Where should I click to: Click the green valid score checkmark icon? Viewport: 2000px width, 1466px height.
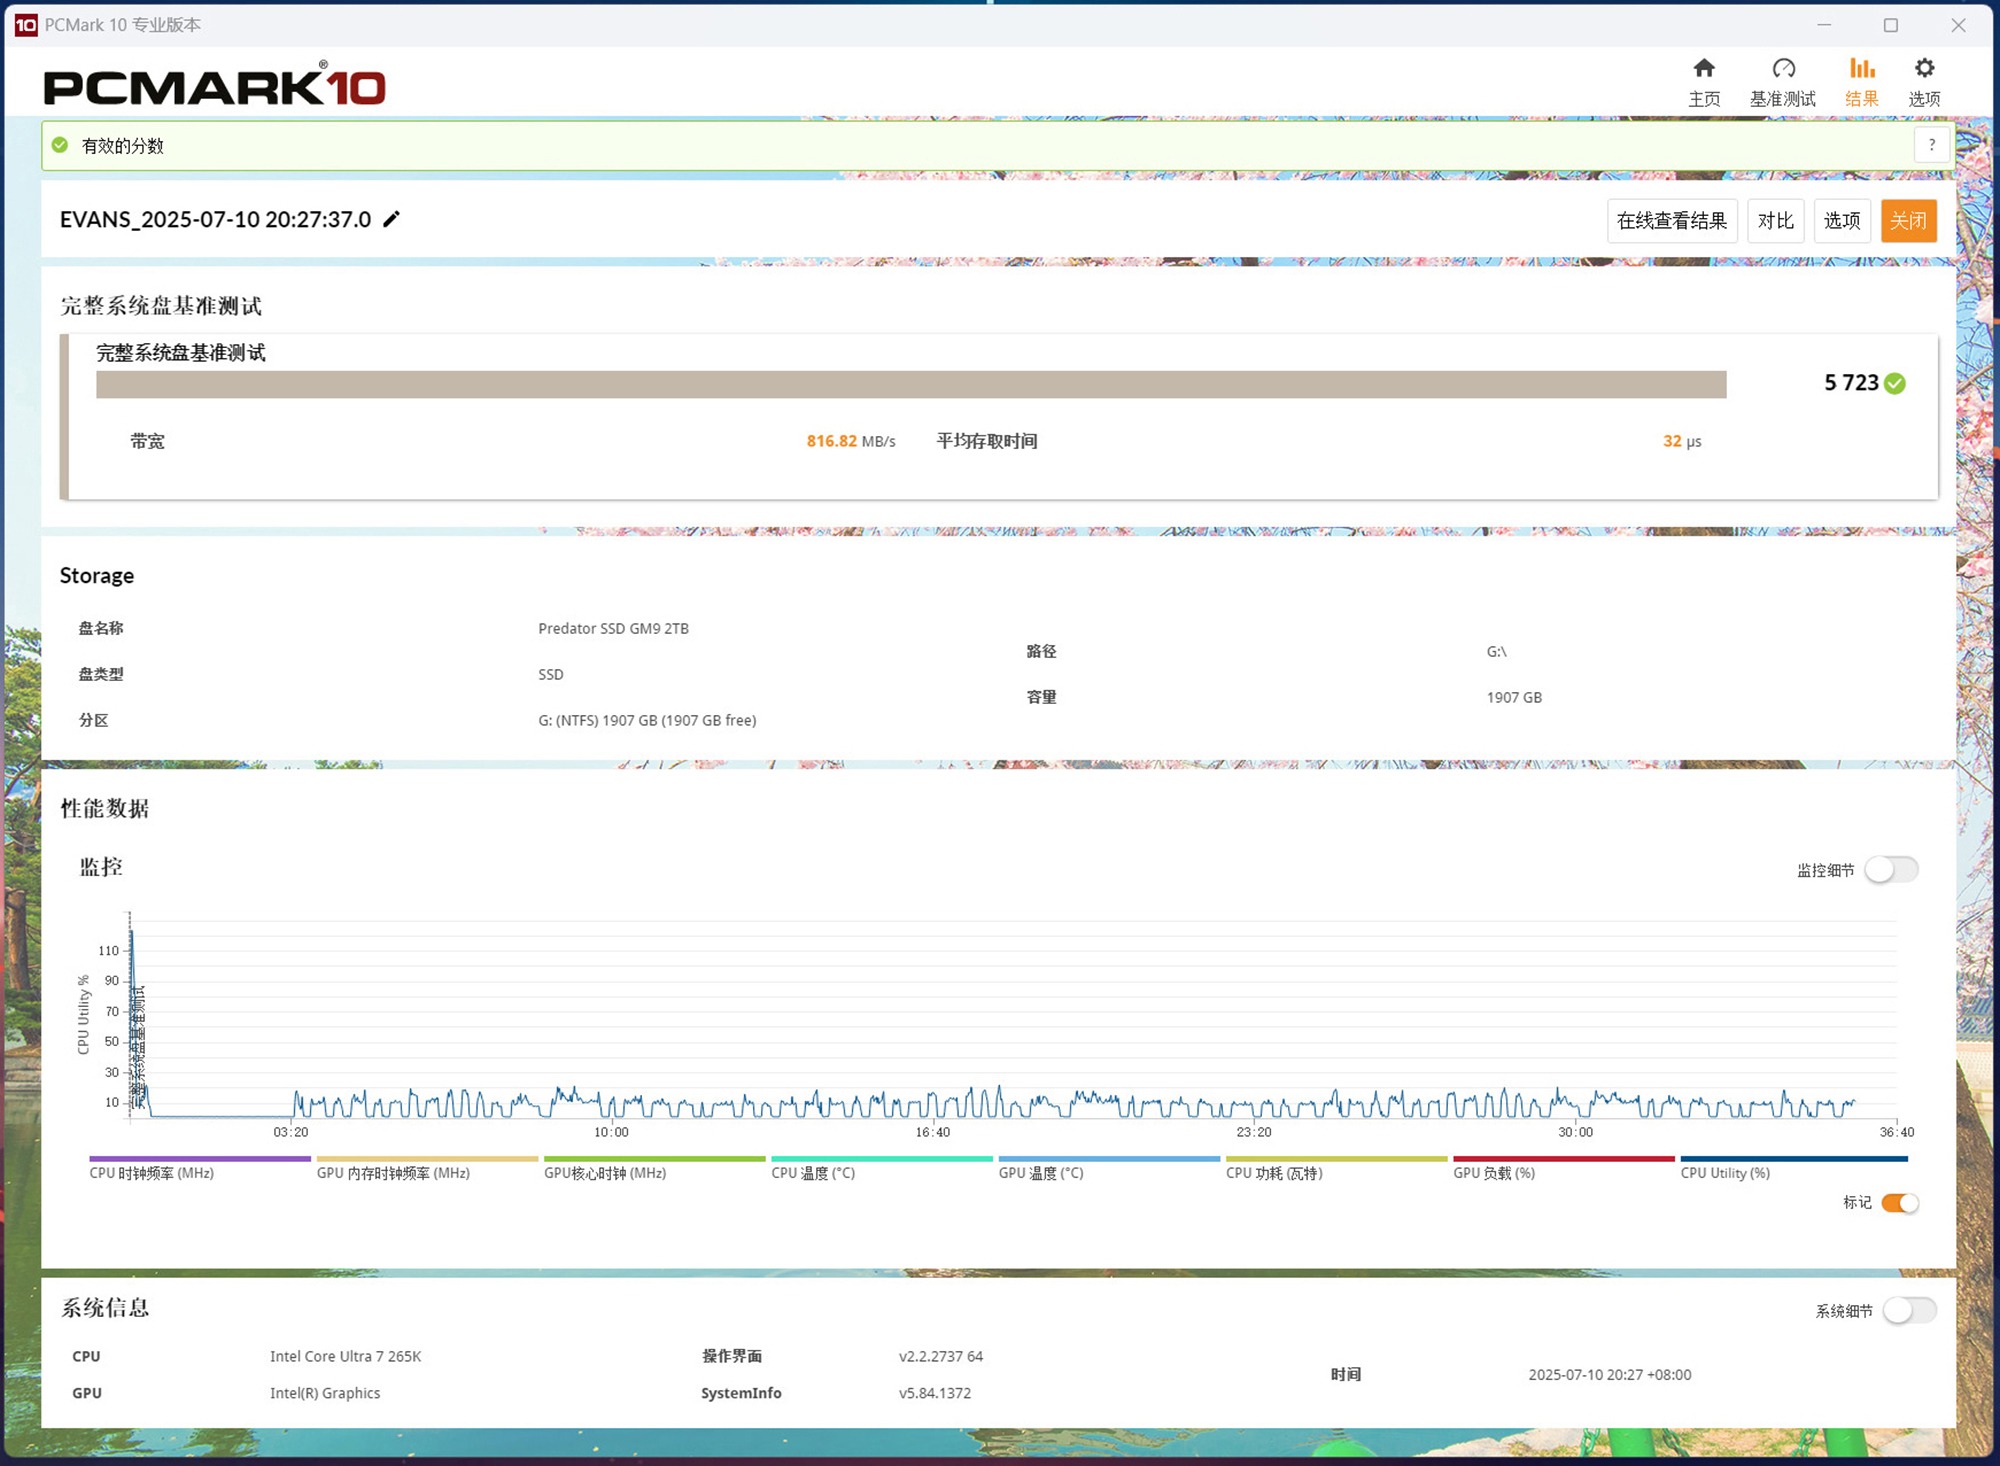coord(60,145)
